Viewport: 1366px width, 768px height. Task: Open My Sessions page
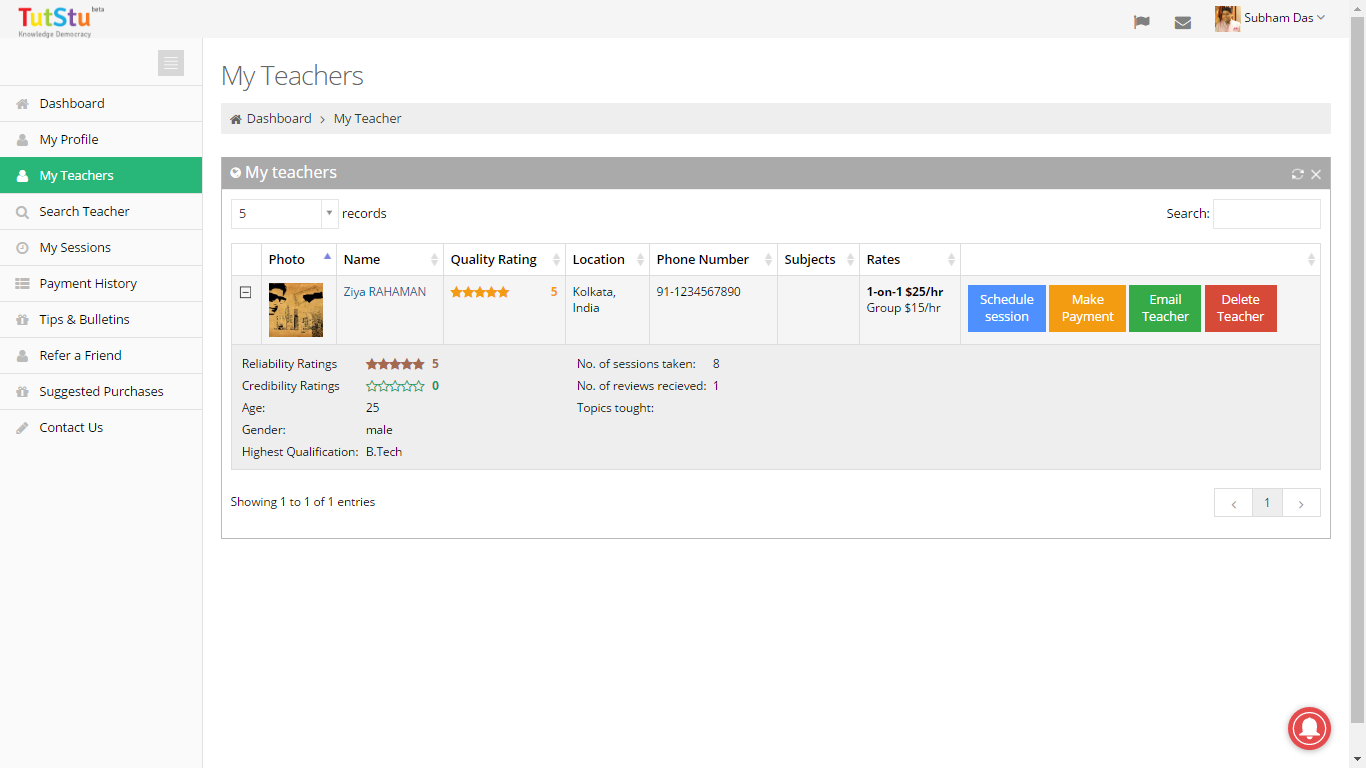pos(101,248)
